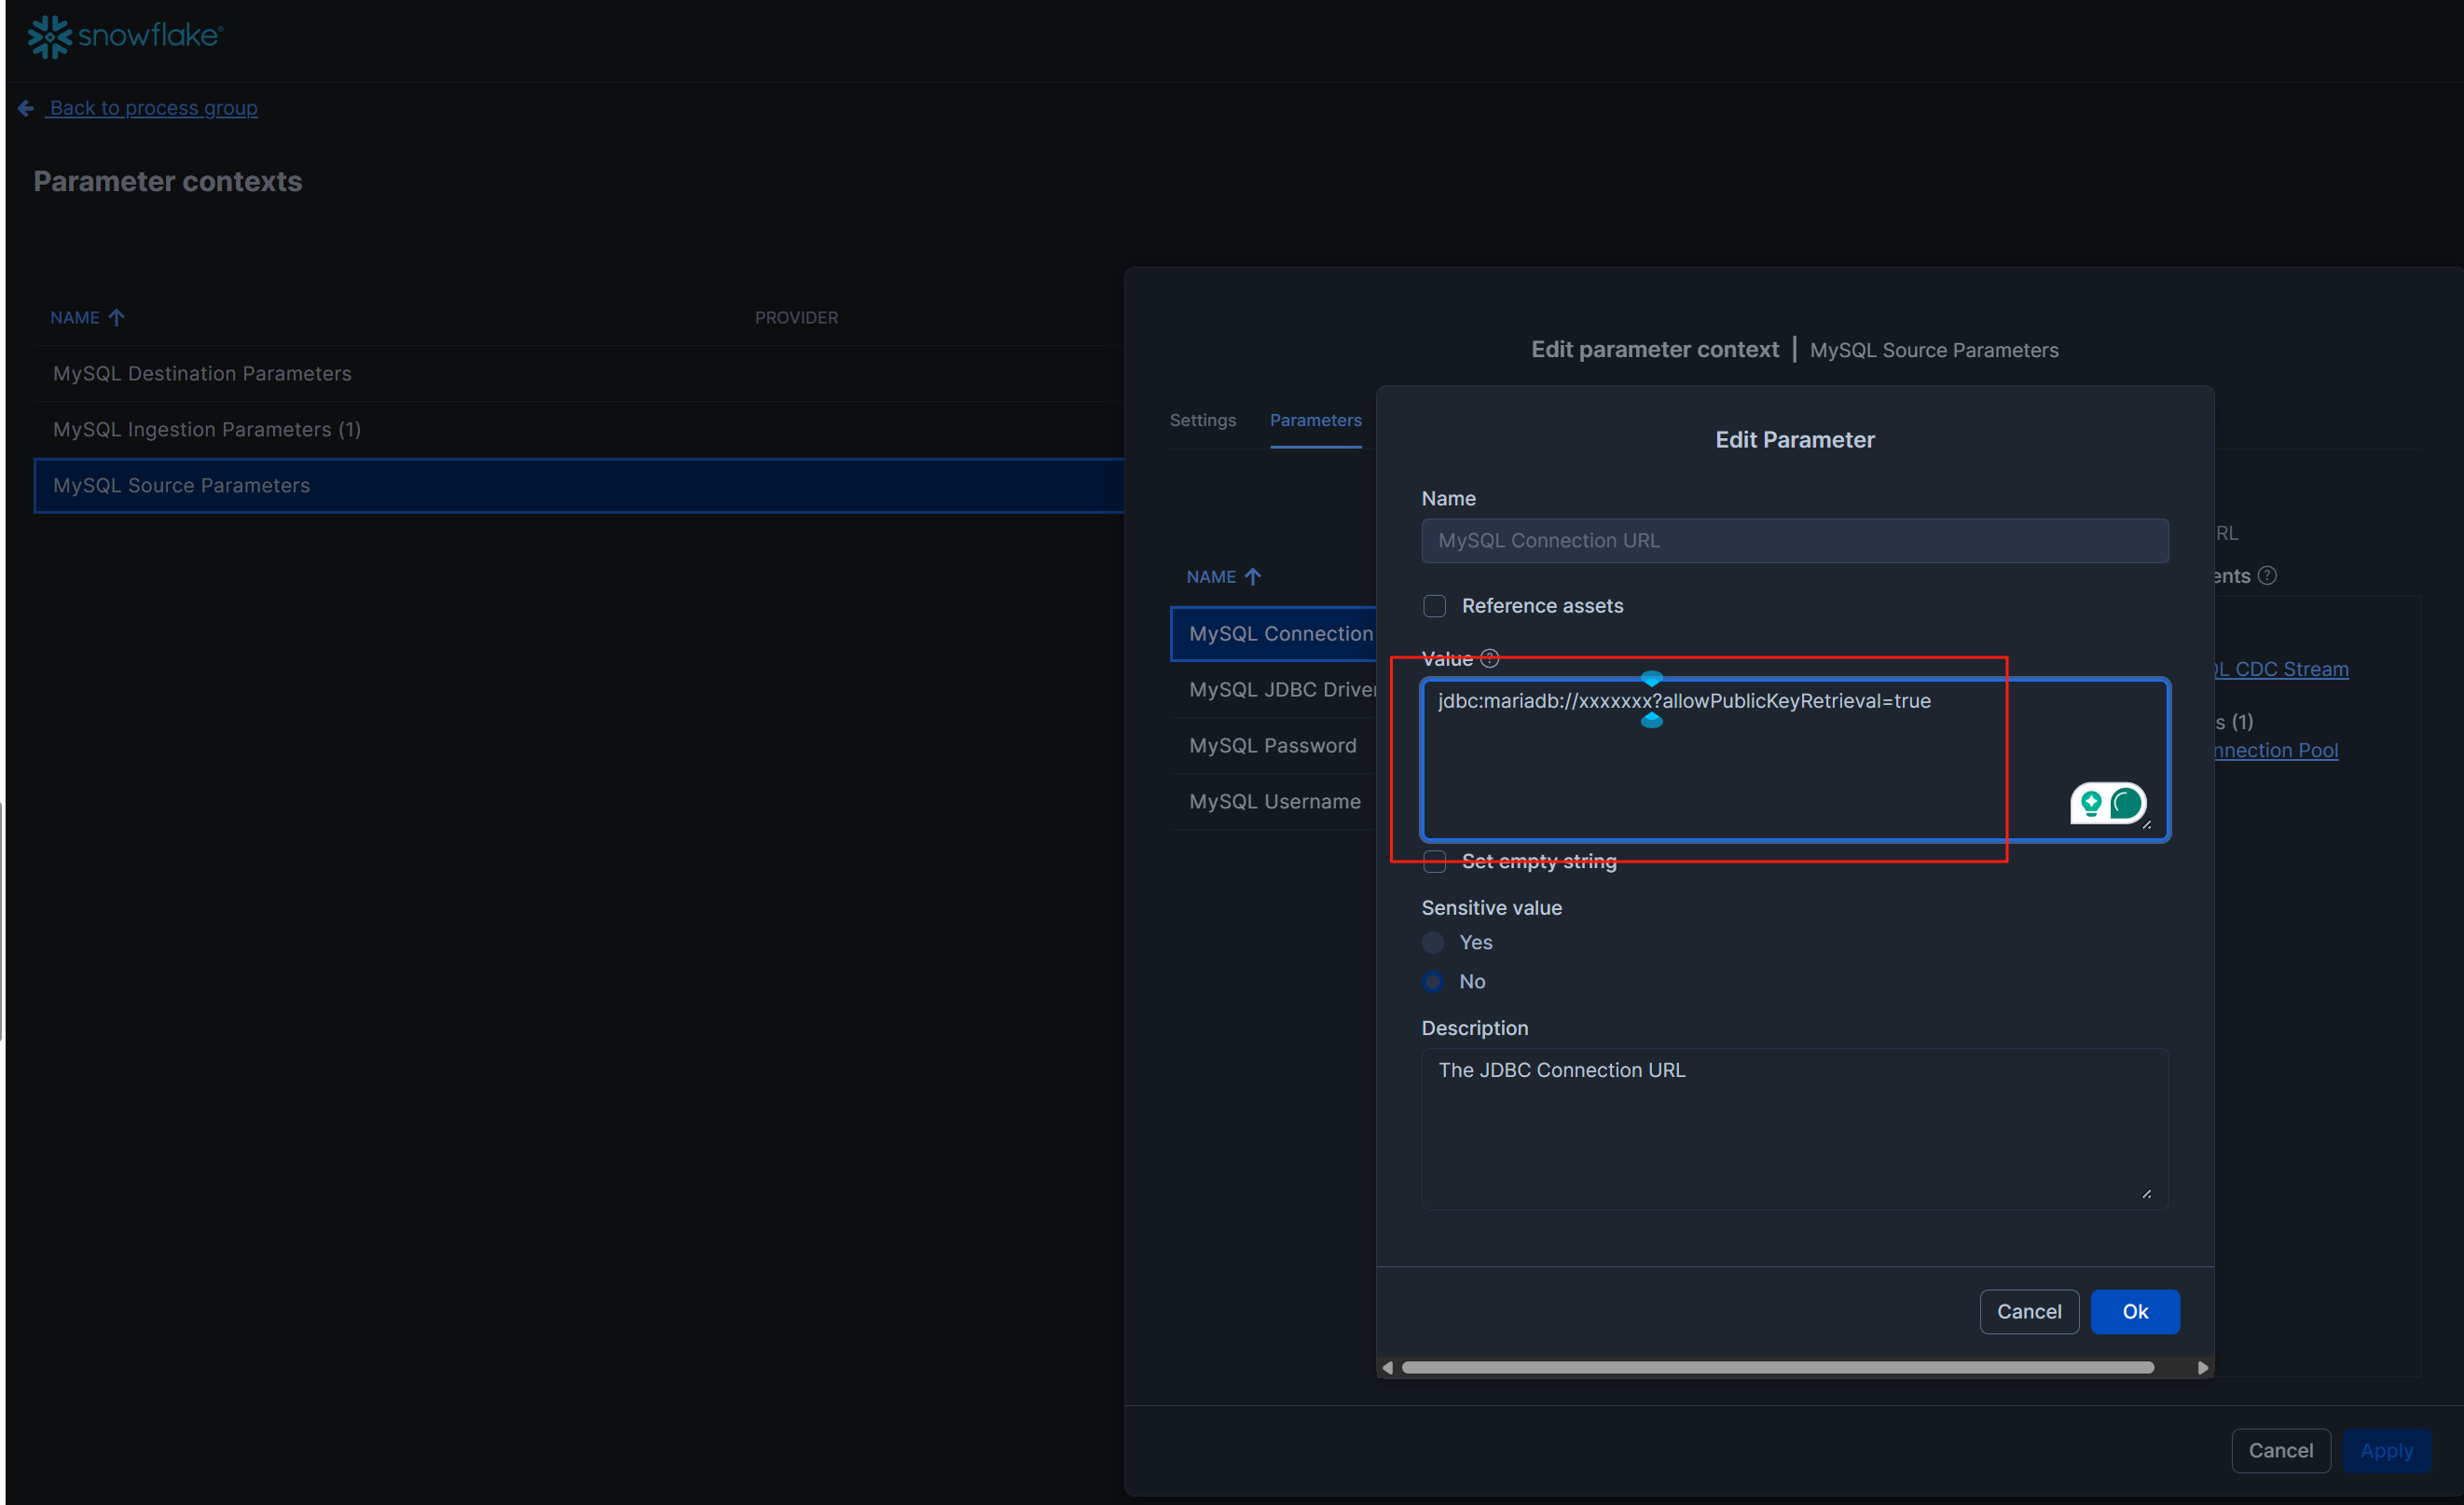This screenshot has height=1505, width=2464.
Task: Open the Copilot lightbulb icon in Value field
Action: pyautogui.click(x=2092, y=804)
